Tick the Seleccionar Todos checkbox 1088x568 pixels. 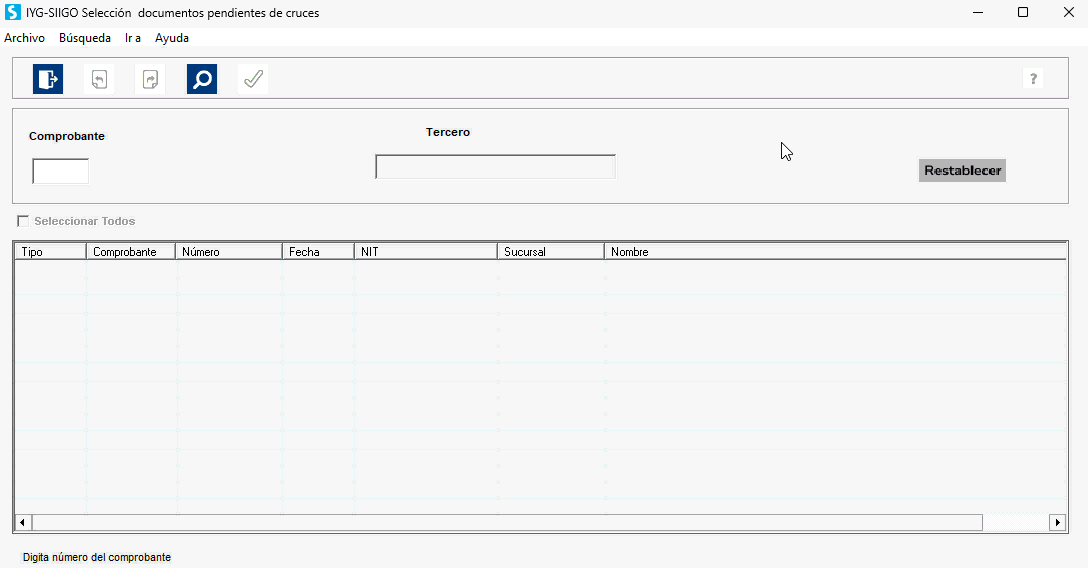[x=23, y=221]
